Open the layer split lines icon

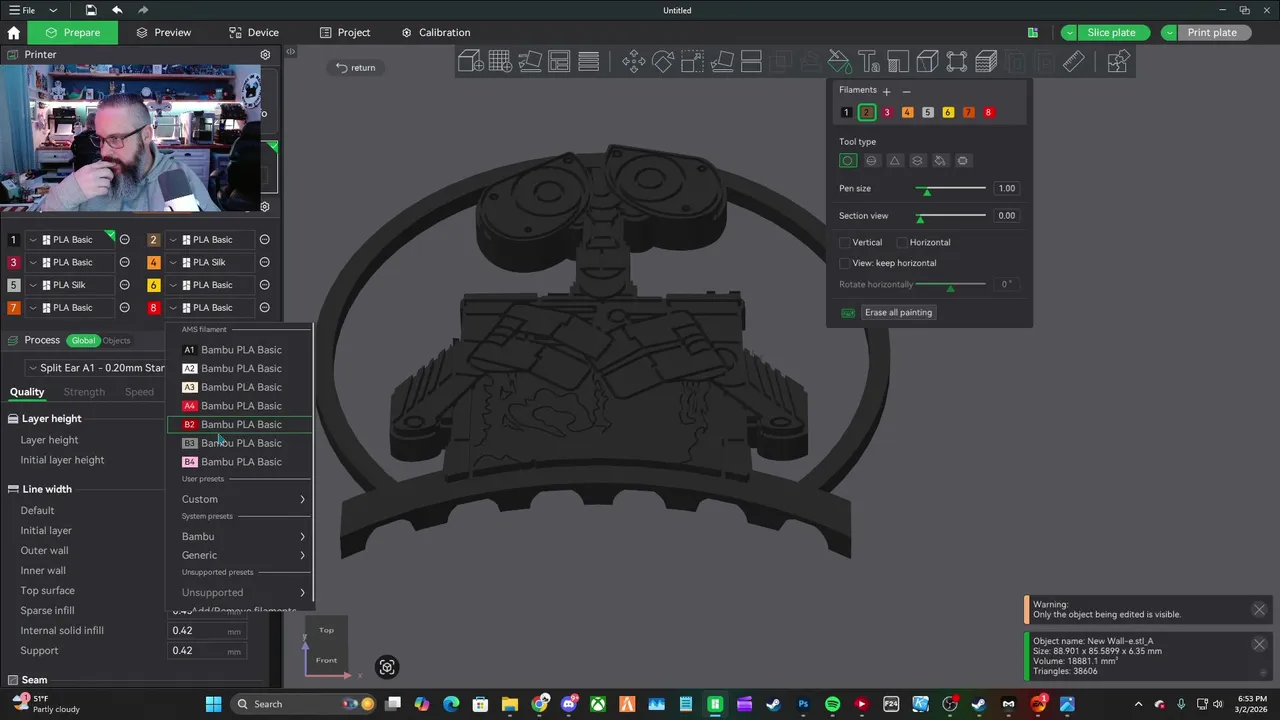[589, 62]
